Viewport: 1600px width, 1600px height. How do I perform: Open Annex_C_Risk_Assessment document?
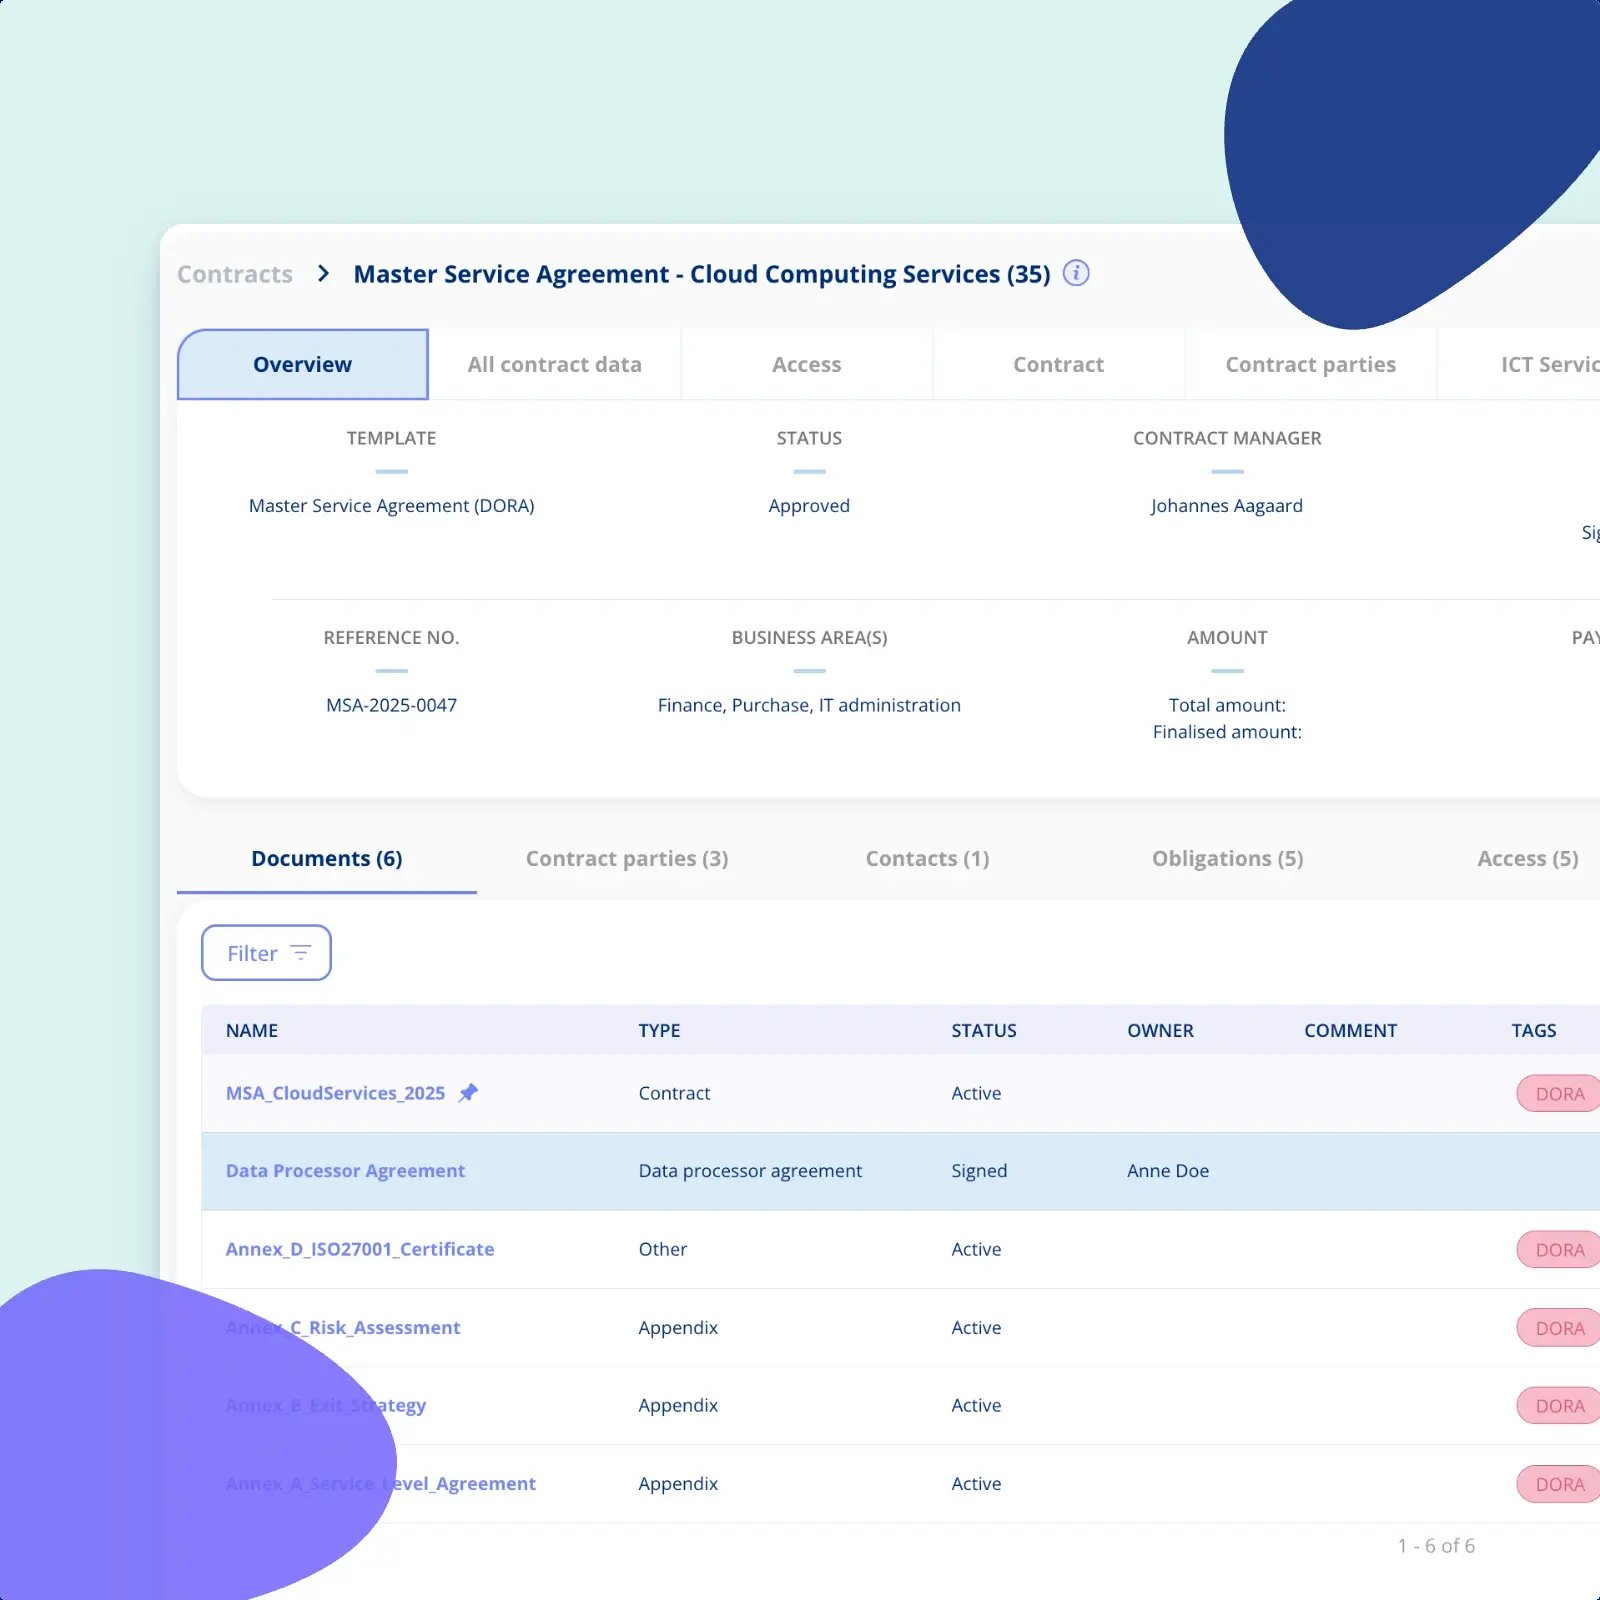[343, 1327]
